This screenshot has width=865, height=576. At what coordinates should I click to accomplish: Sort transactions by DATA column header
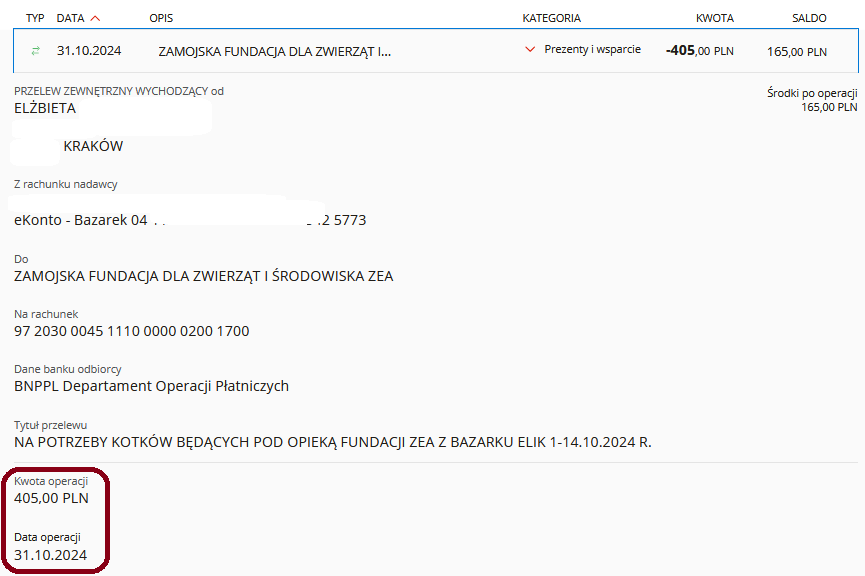pyautogui.click(x=70, y=18)
